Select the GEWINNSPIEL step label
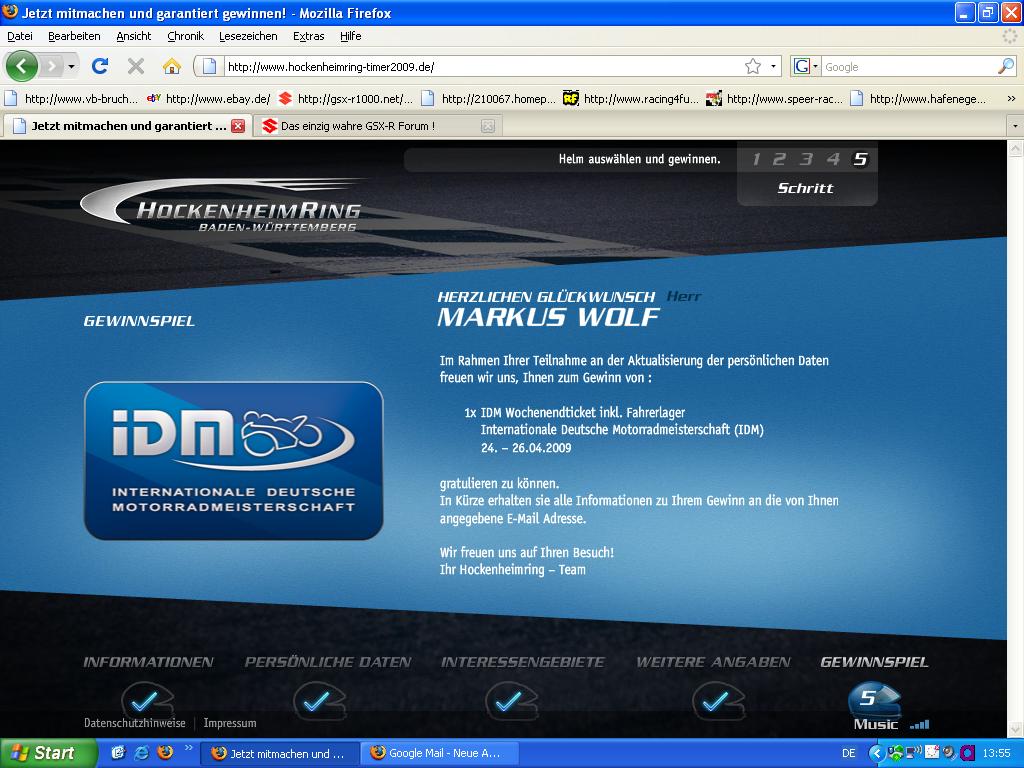The height and width of the screenshot is (768, 1024). (x=874, y=662)
